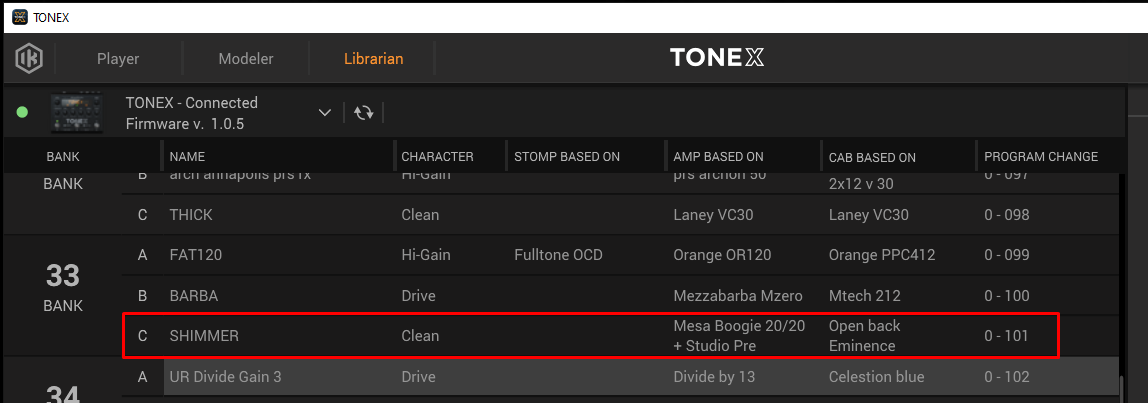Open the Modeler tab
This screenshot has height=403, width=1148.
point(246,59)
